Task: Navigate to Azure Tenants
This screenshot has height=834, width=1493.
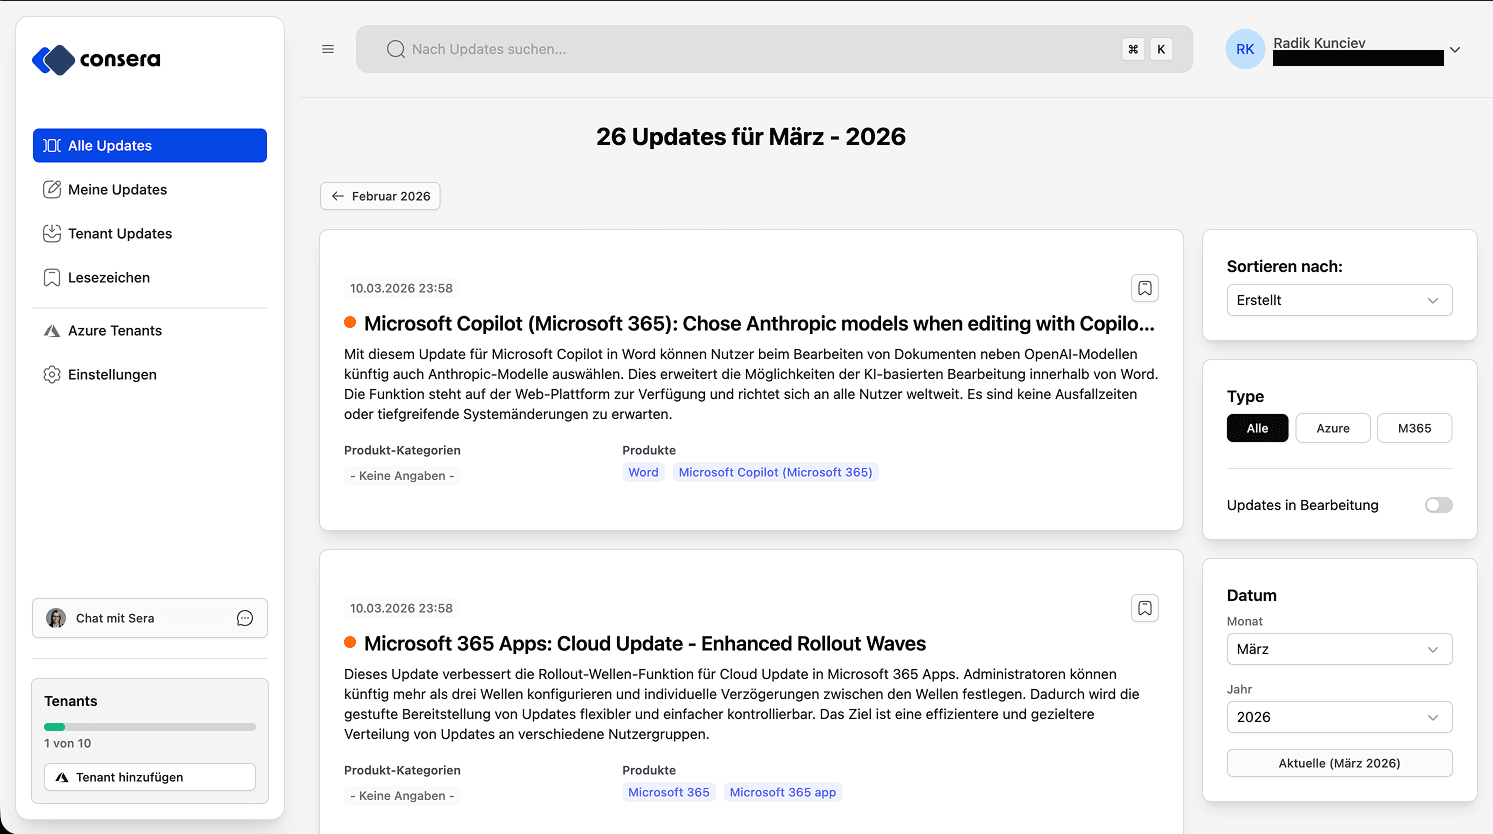Action: pyautogui.click(x=150, y=330)
